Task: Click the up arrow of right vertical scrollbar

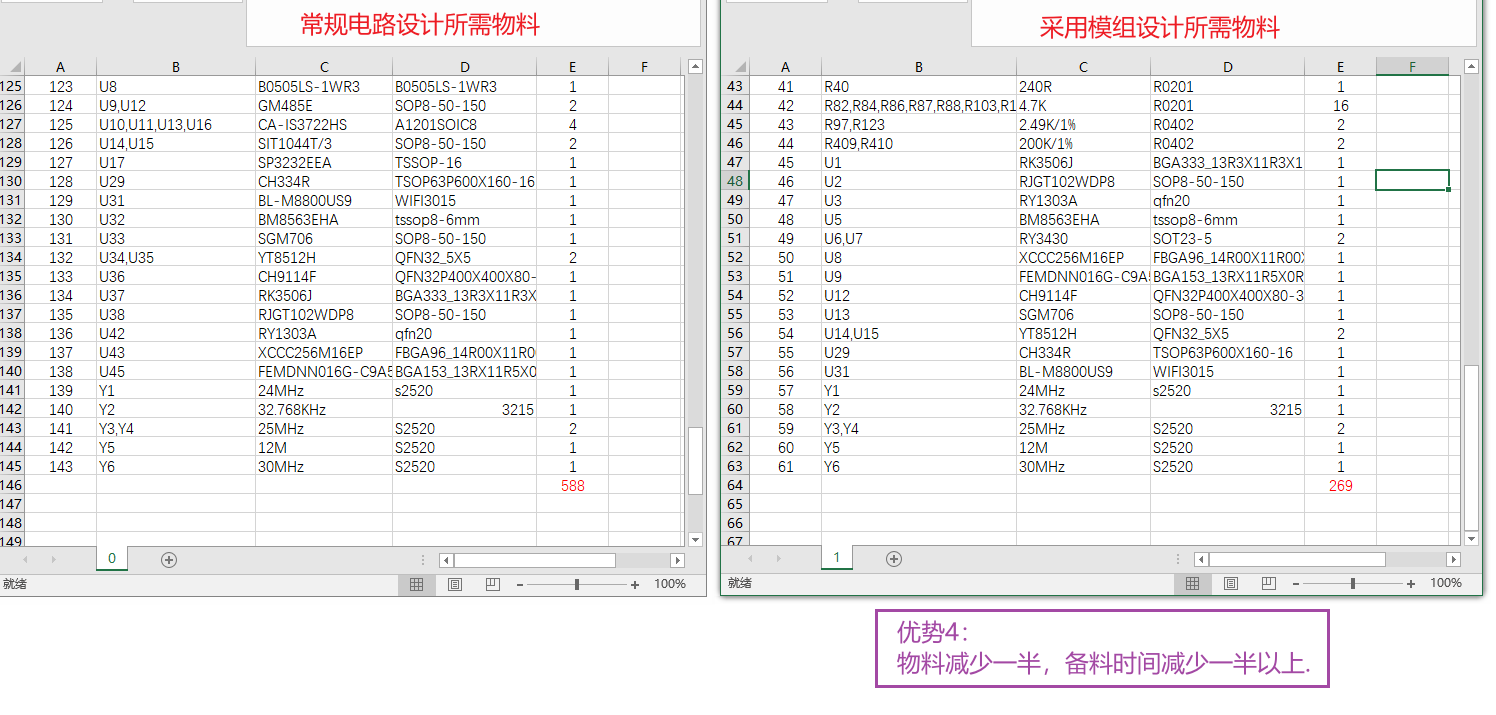Action: 1471,66
